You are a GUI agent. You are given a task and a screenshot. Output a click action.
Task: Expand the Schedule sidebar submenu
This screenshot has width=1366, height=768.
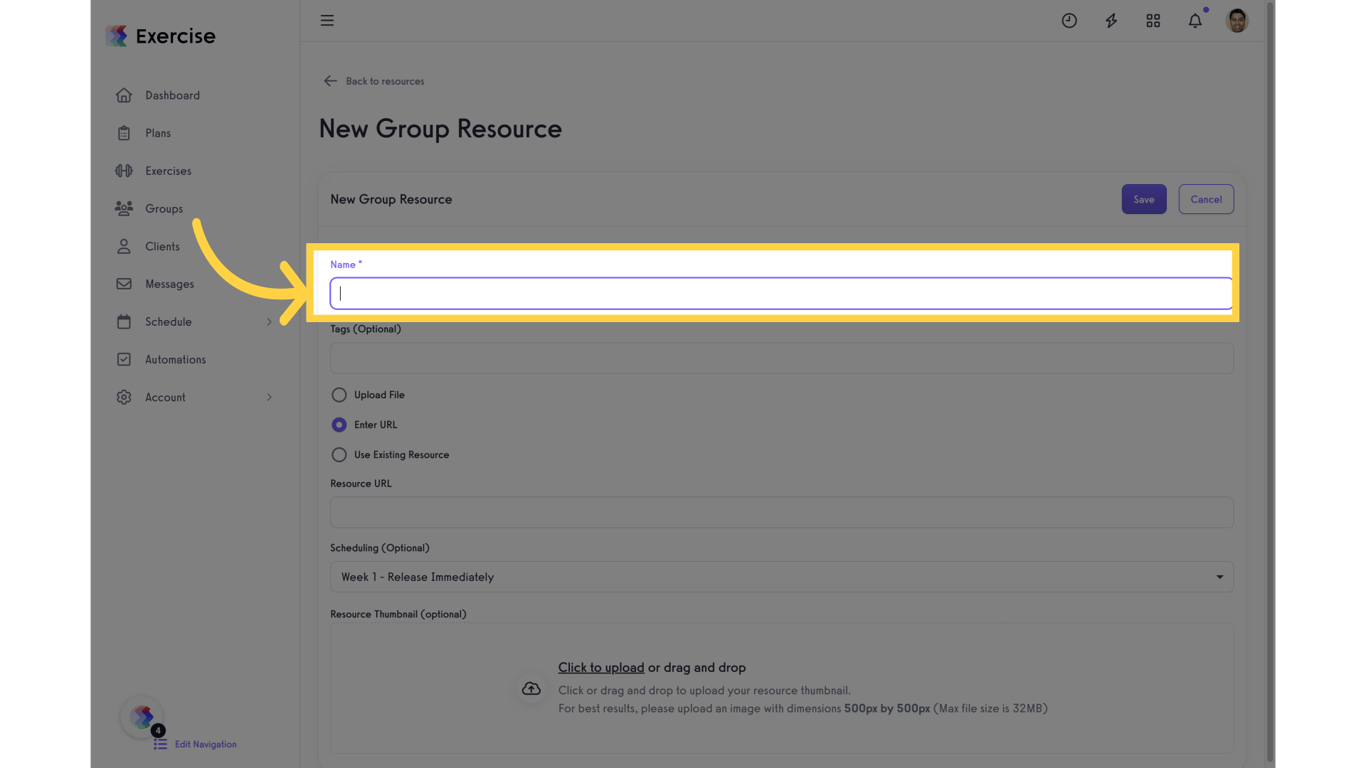(269, 322)
